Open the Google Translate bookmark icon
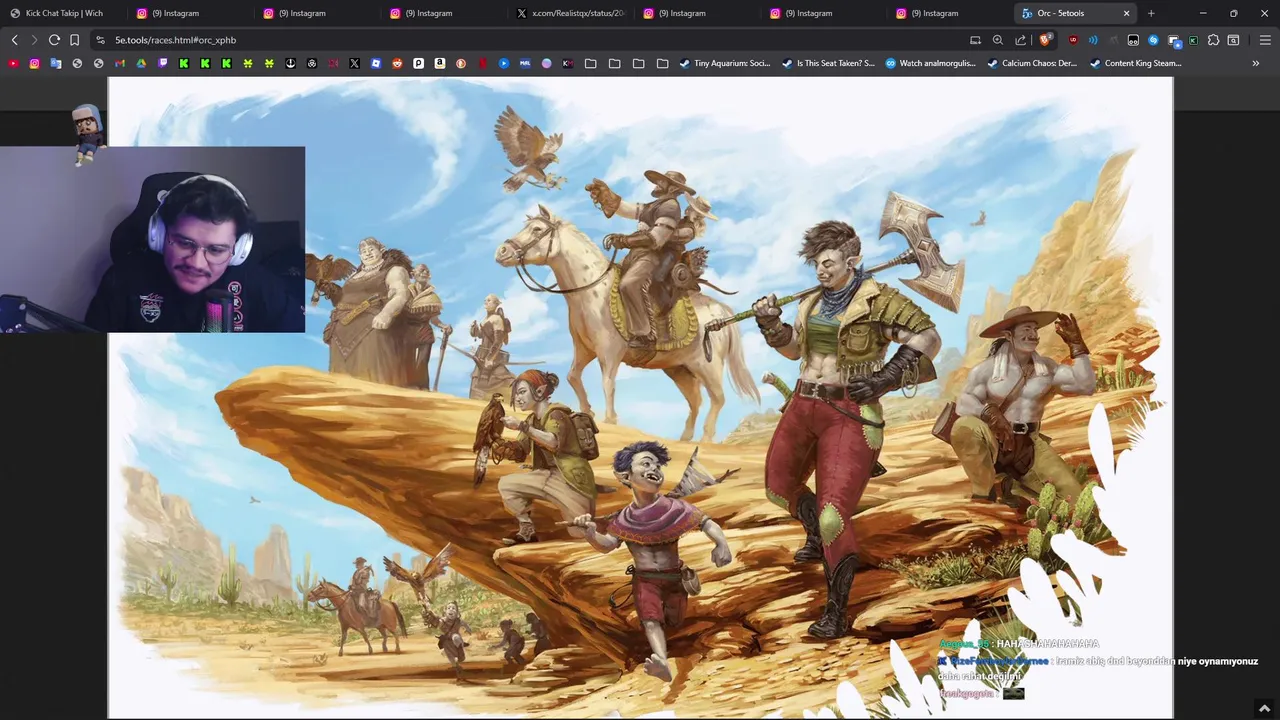The image size is (1280, 720). 56,63
